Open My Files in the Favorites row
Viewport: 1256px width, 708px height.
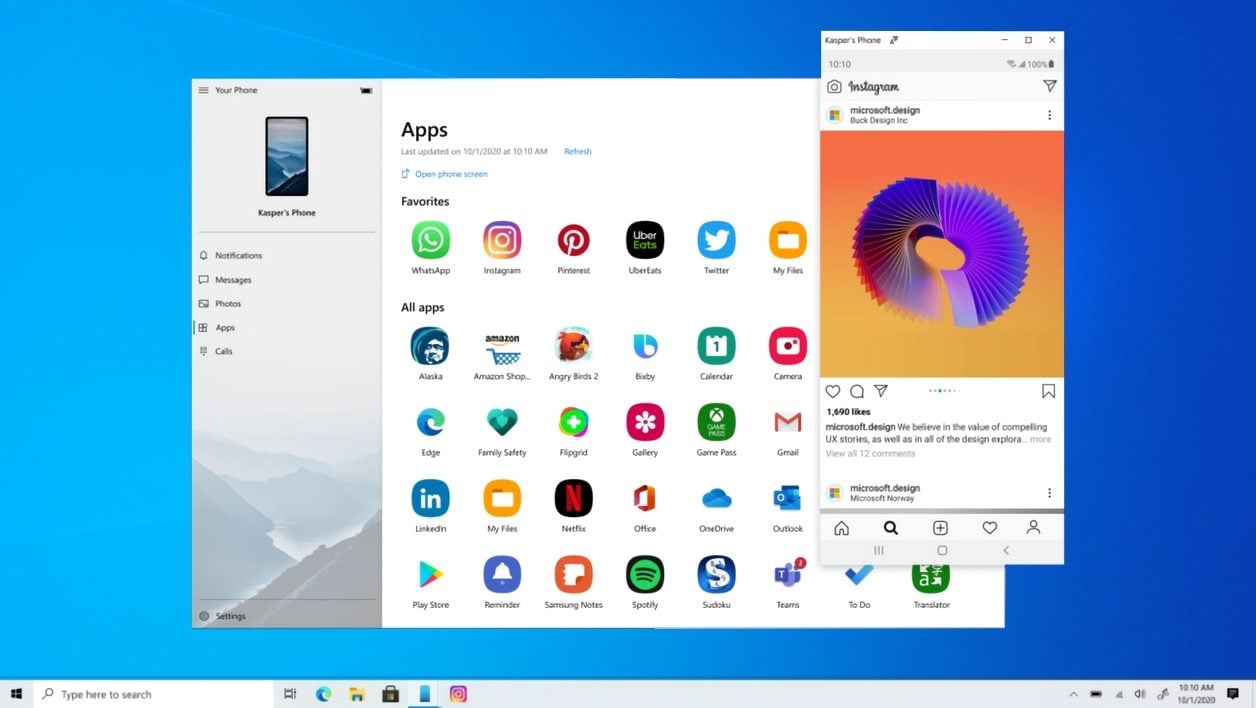[788, 240]
